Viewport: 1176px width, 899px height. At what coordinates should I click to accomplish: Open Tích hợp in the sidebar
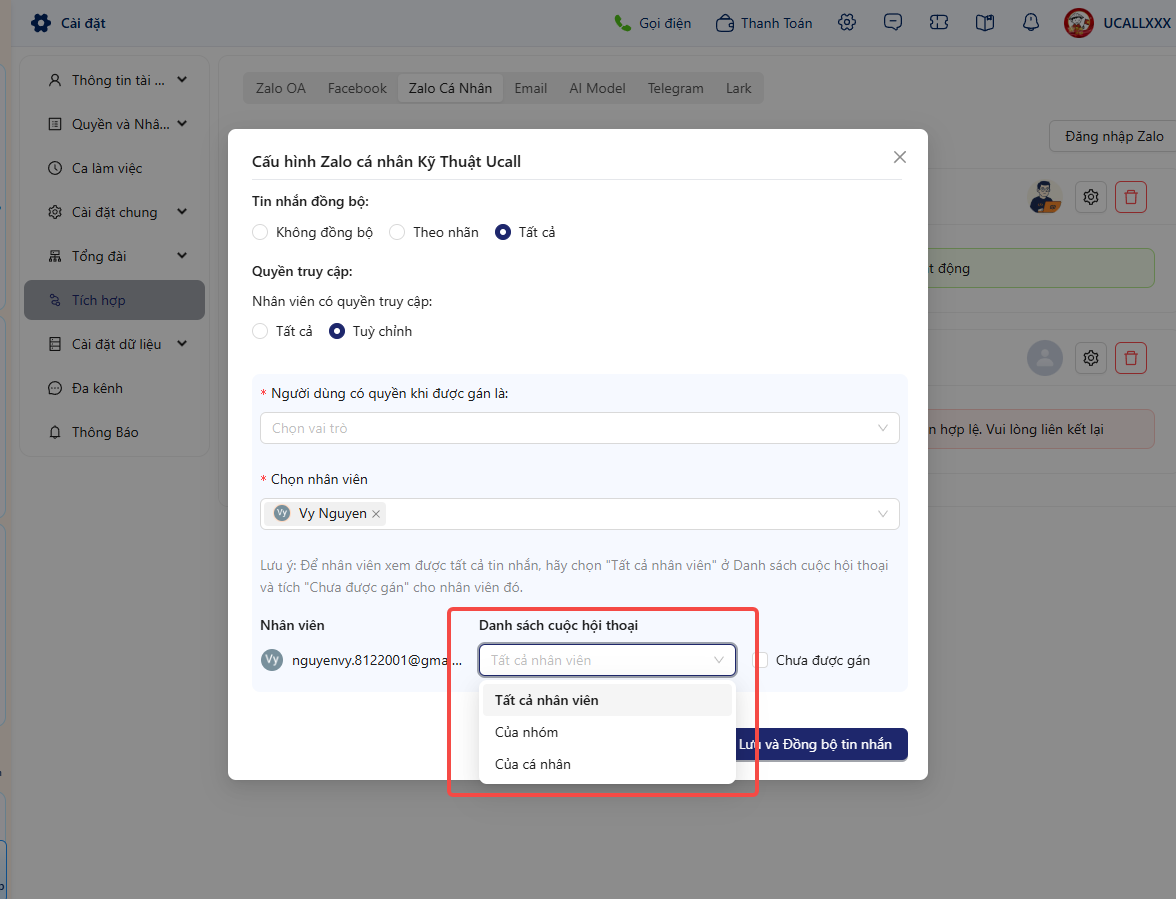114,300
